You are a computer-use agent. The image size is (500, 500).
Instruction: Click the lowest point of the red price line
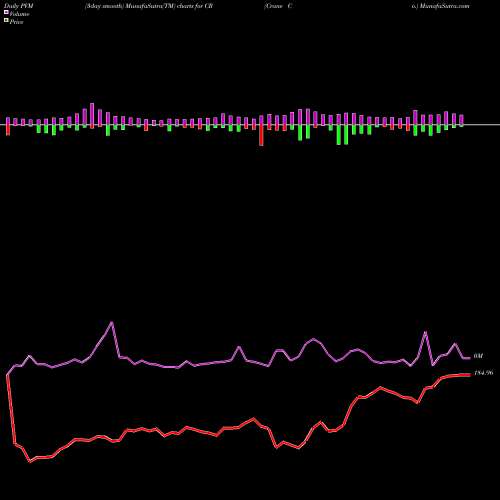pos(30,461)
